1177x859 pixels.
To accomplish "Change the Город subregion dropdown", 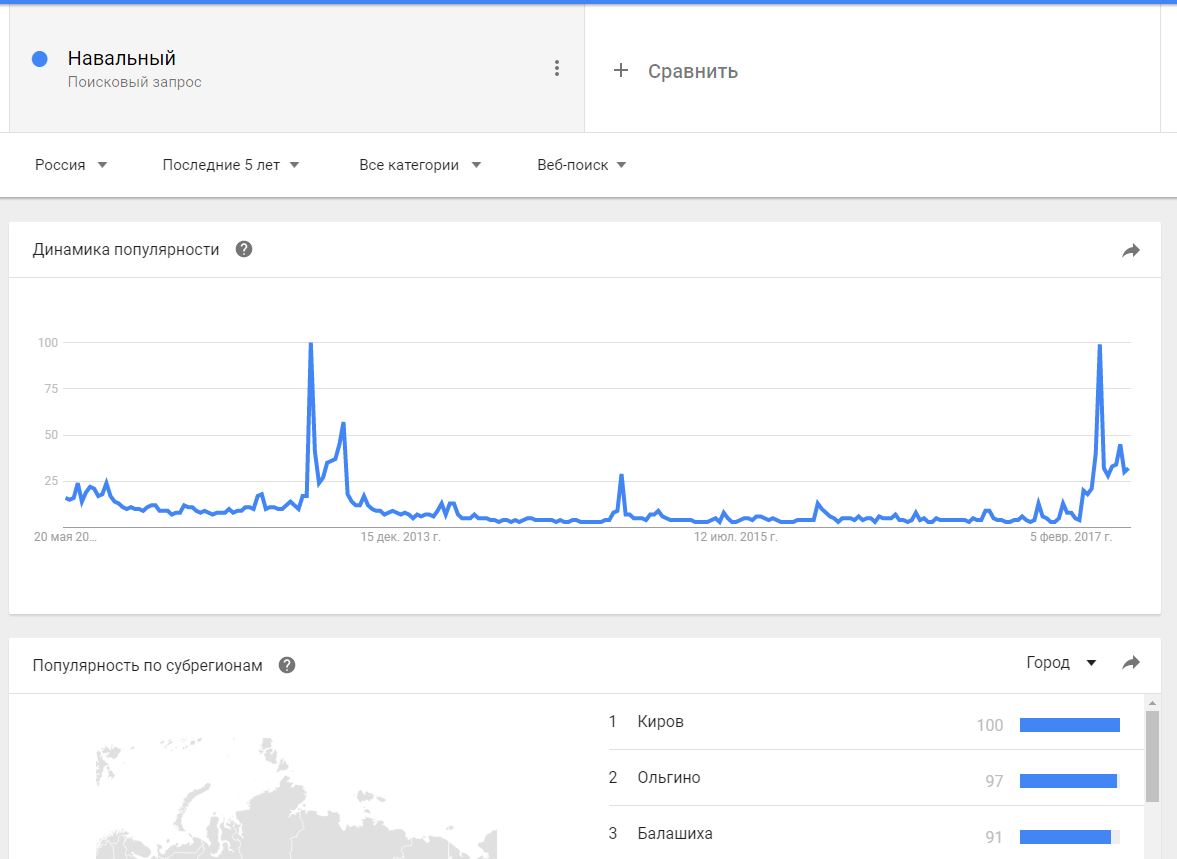I will point(1061,663).
